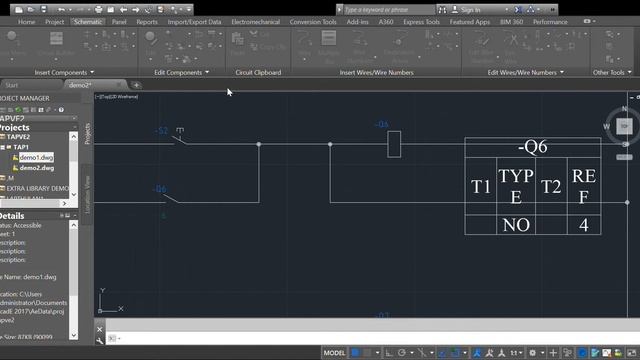This screenshot has height=360, width=640.
Task: Toggle hardware acceleration blue circle icon
Action: click(x=582, y=353)
